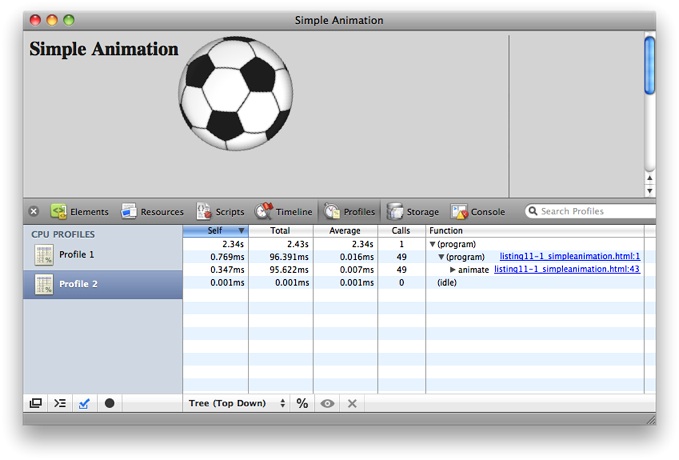Click the dock to main window icon
679x460 pixels.
36,403
